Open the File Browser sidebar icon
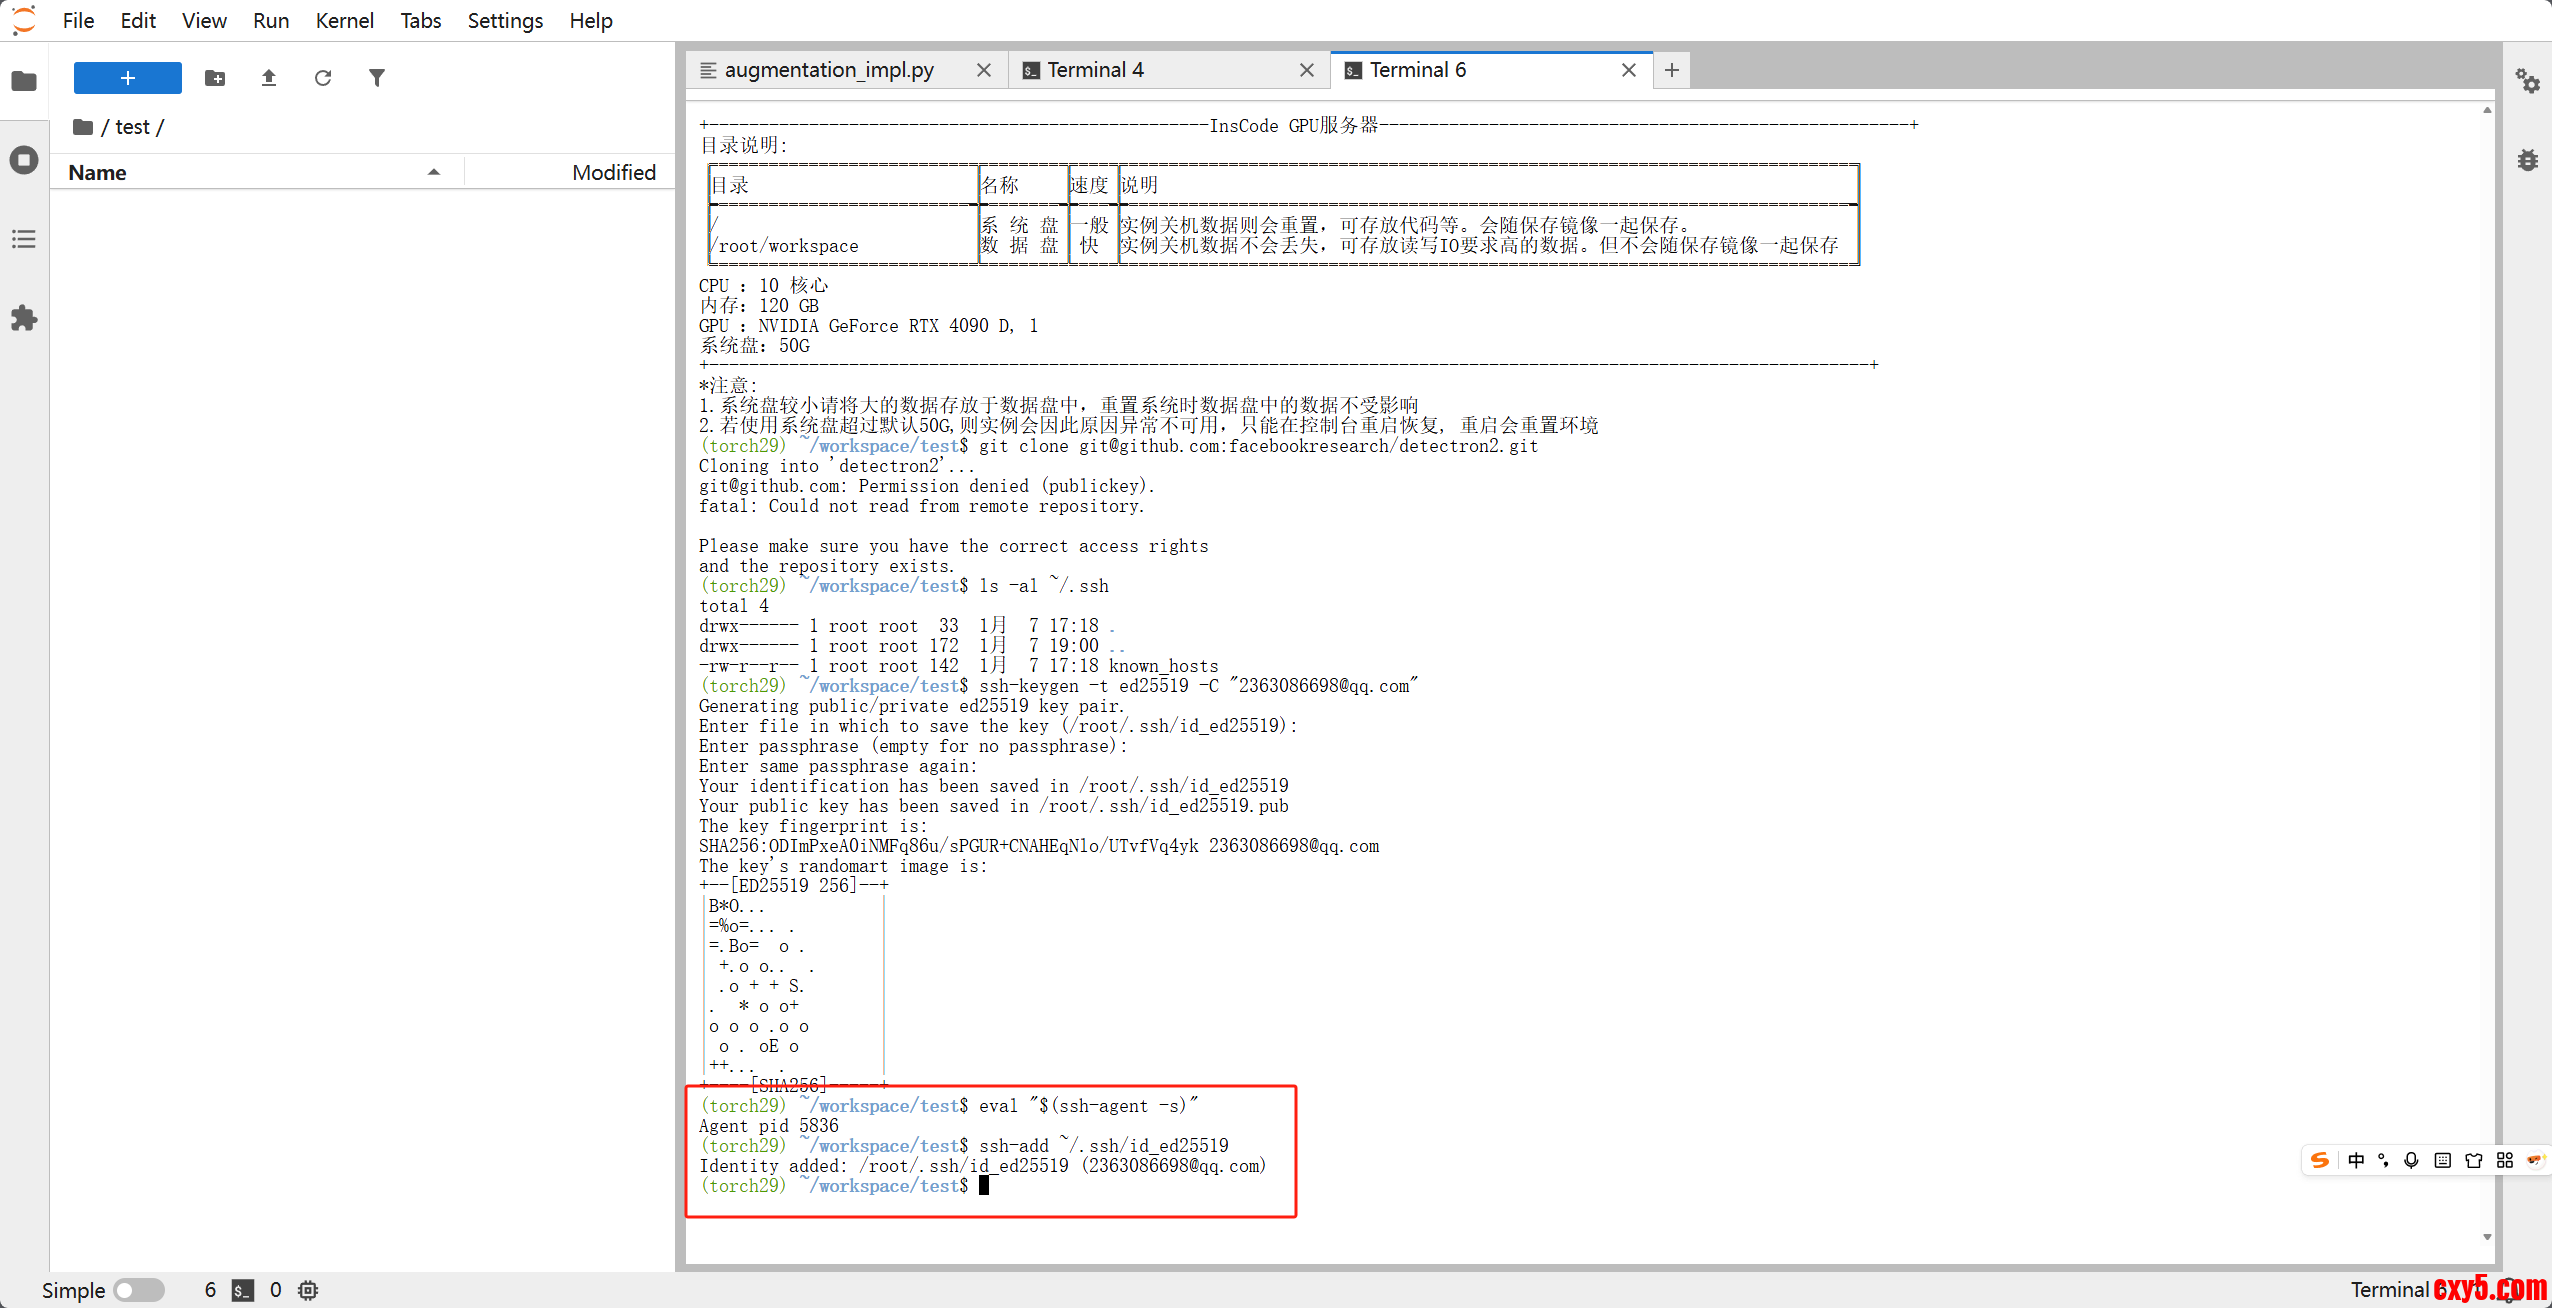This screenshot has height=1308, width=2552. point(24,81)
